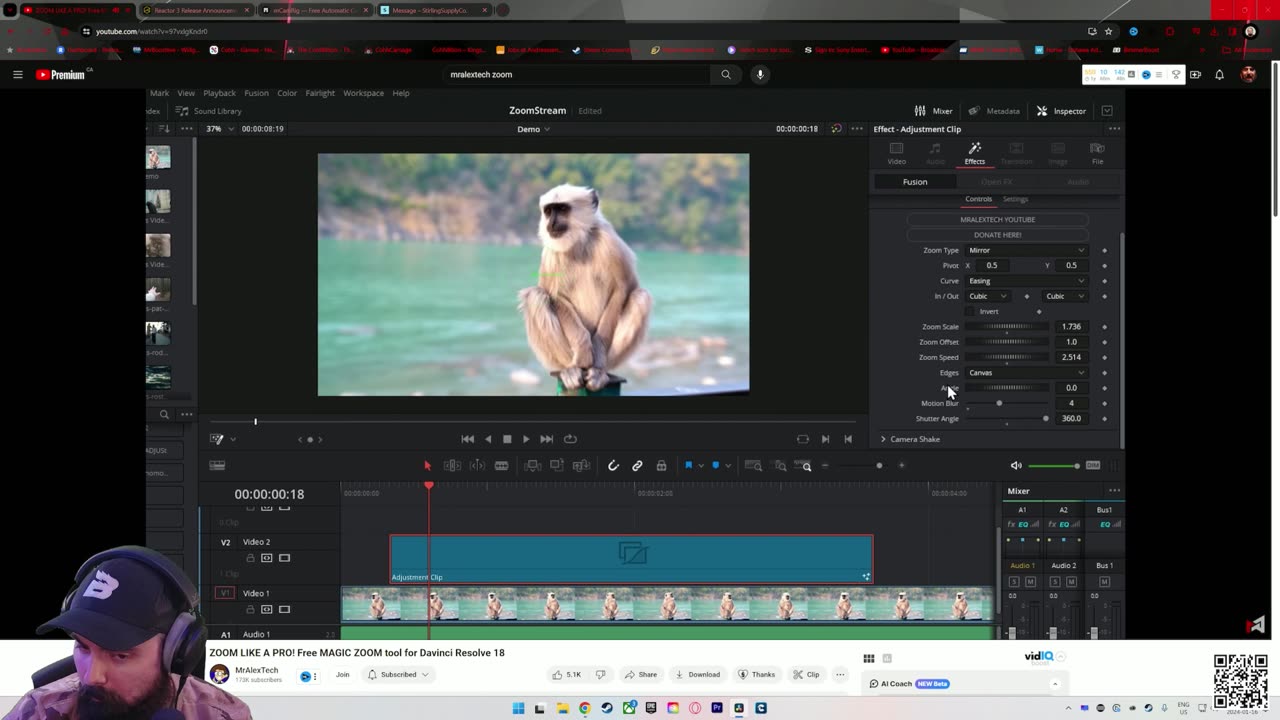The width and height of the screenshot is (1280, 720).
Task: Open the YouTube notifications bell
Action: [x=1219, y=74]
